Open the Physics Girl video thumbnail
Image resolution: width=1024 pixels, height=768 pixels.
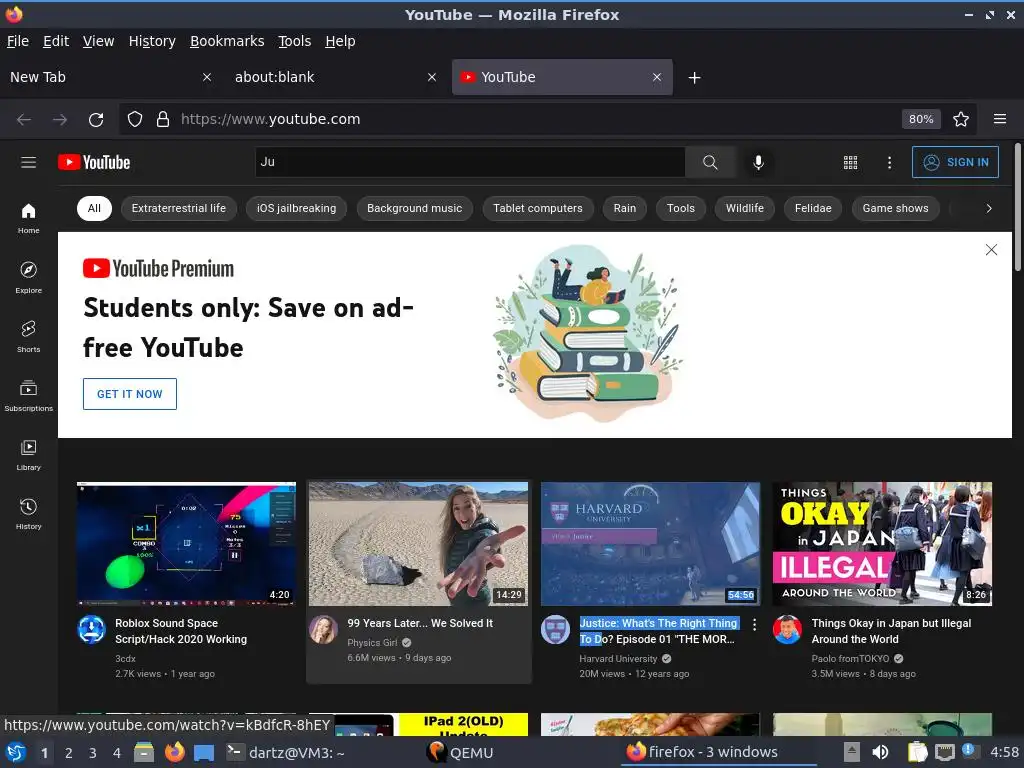click(x=418, y=544)
